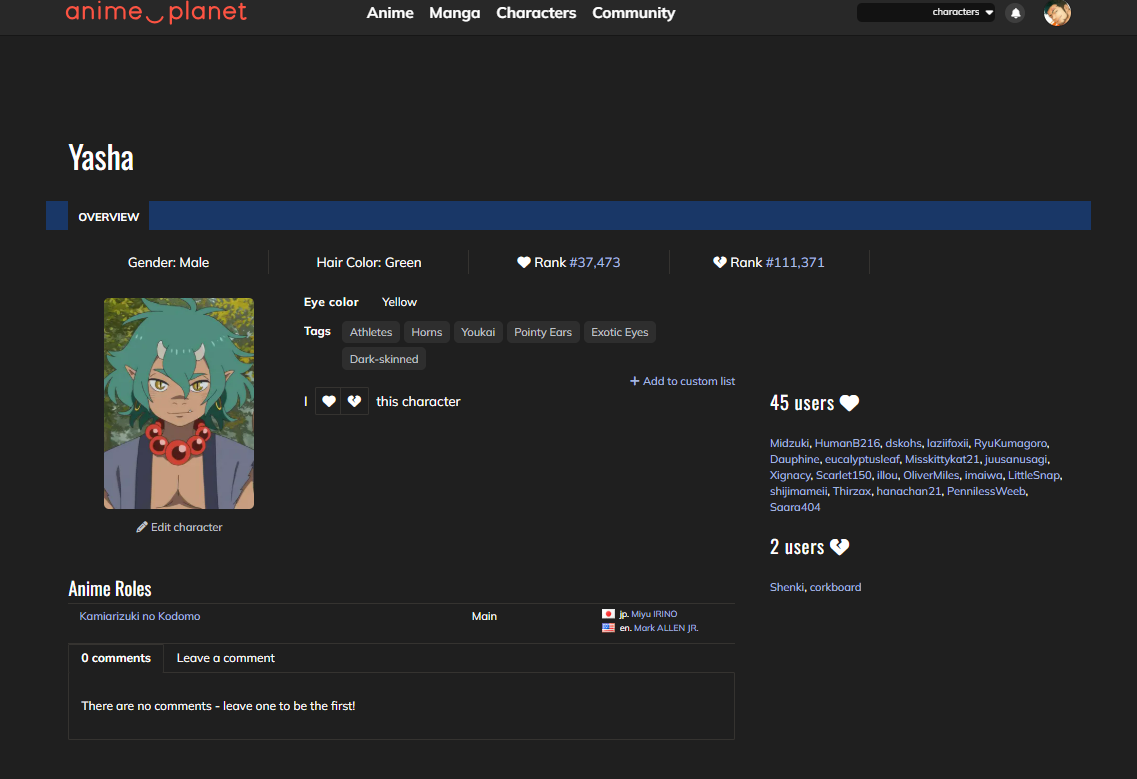This screenshot has width=1137, height=779.
Task: Open voice actor Miyu IRINO page
Action: point(654,614)
